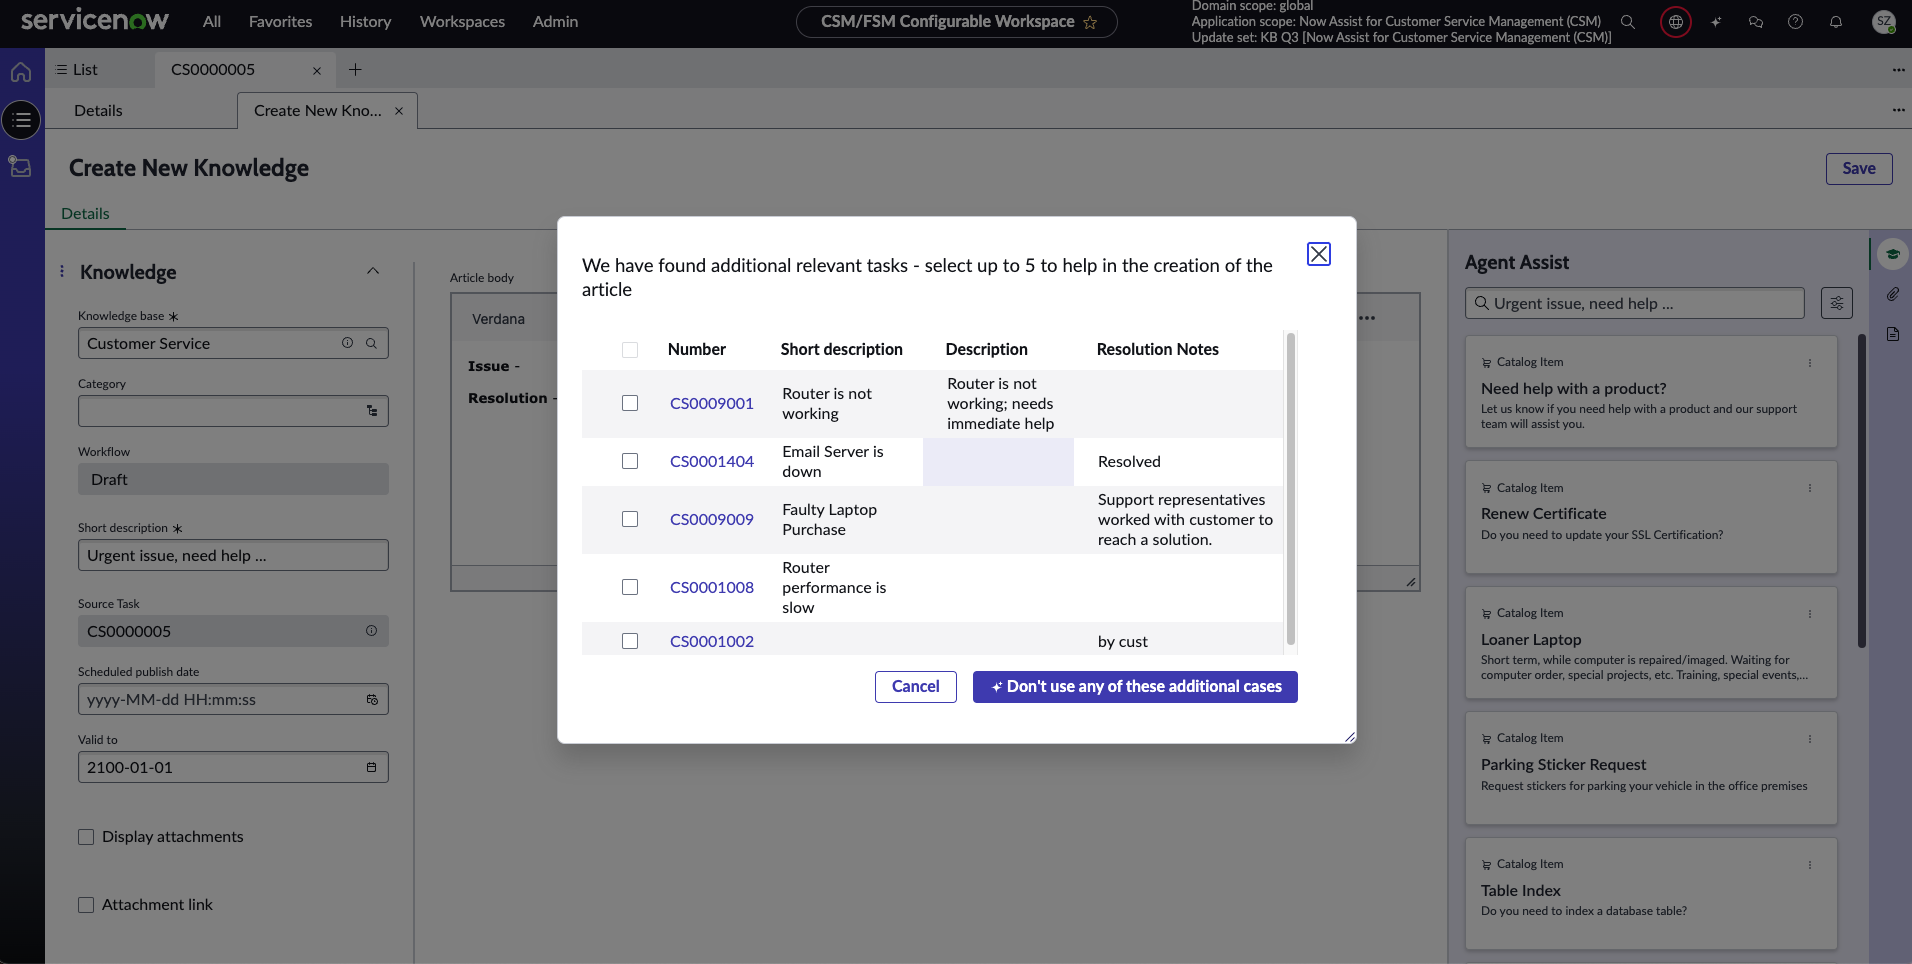
Task: Click the dialog table vertical scrollbar
Action: click(1291, 489)
